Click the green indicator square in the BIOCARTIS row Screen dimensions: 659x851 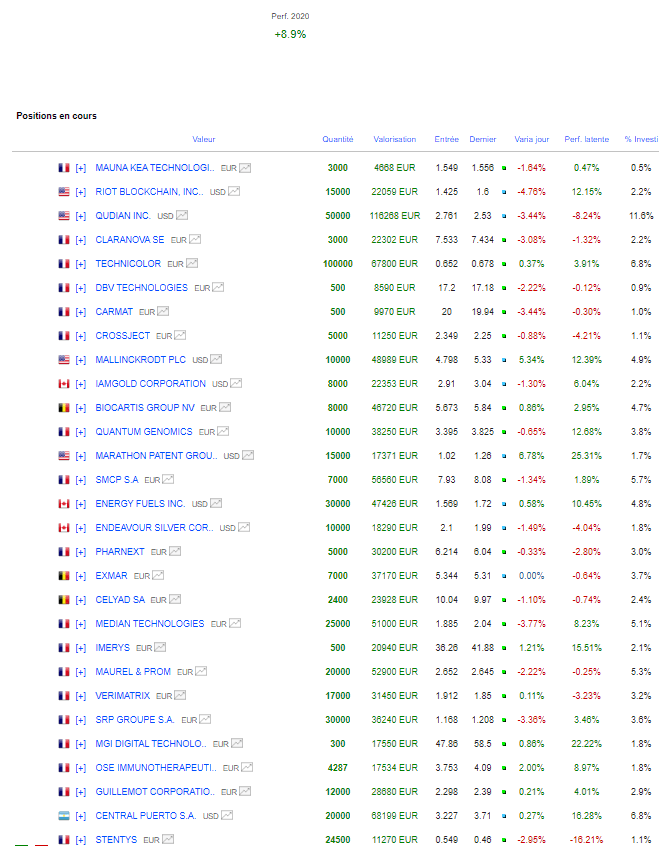coord(504,408)
